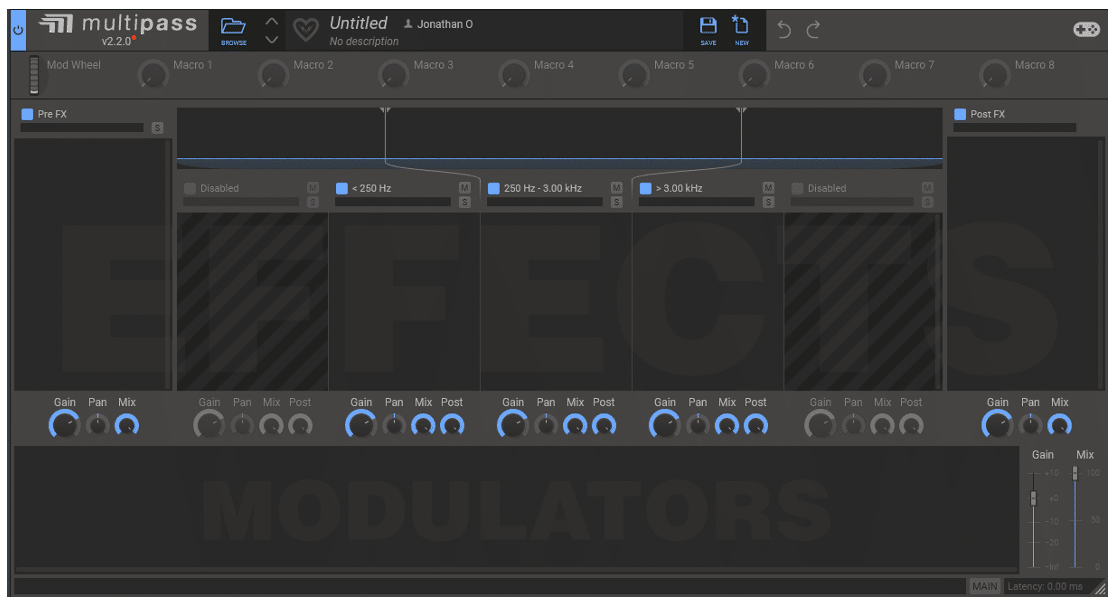
Task: Open the preset browser folder icon
Action: 234,27
